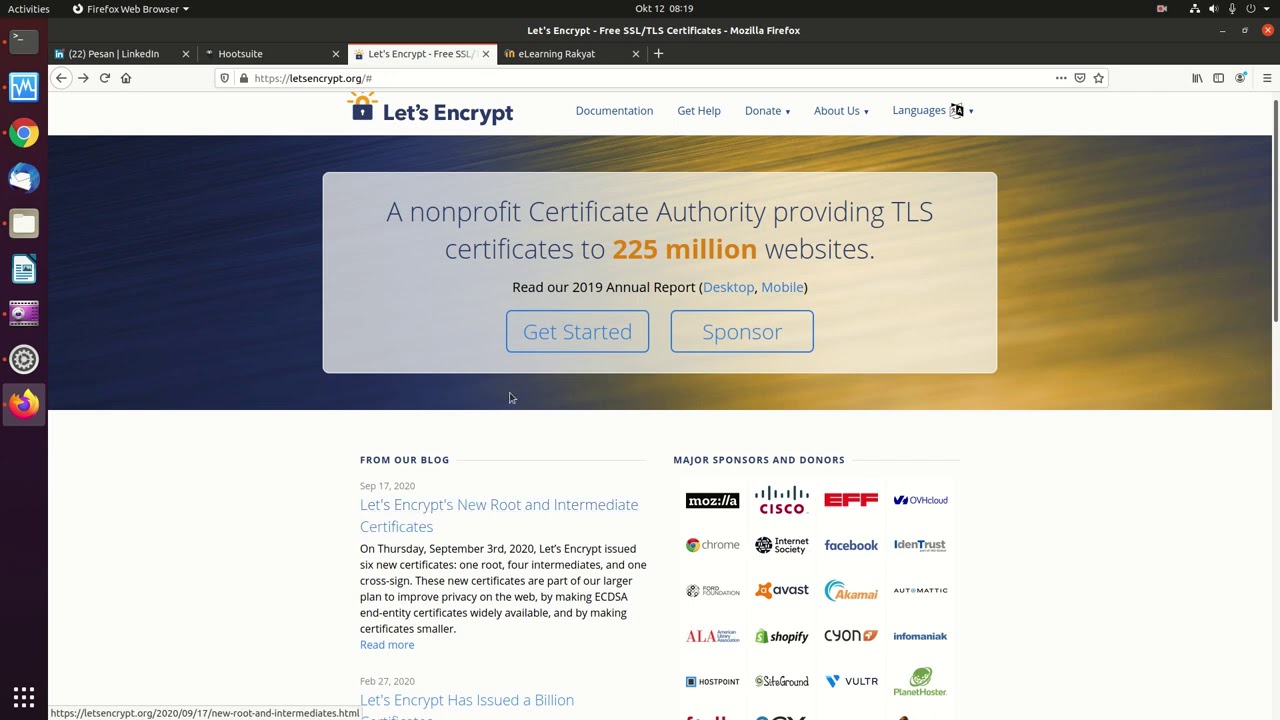The width and height of the screenshot is (1280, 720).
Task: Close the eLearning Rakyat tab
Action: [636, 54]
